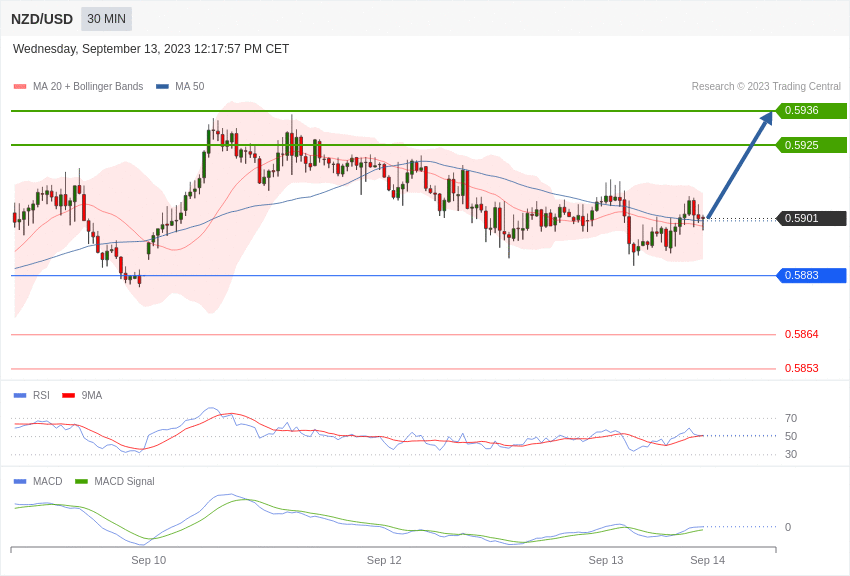850x576 pixels.
Task: Click the RSI 30 axis value
Action: pos(791,455)
